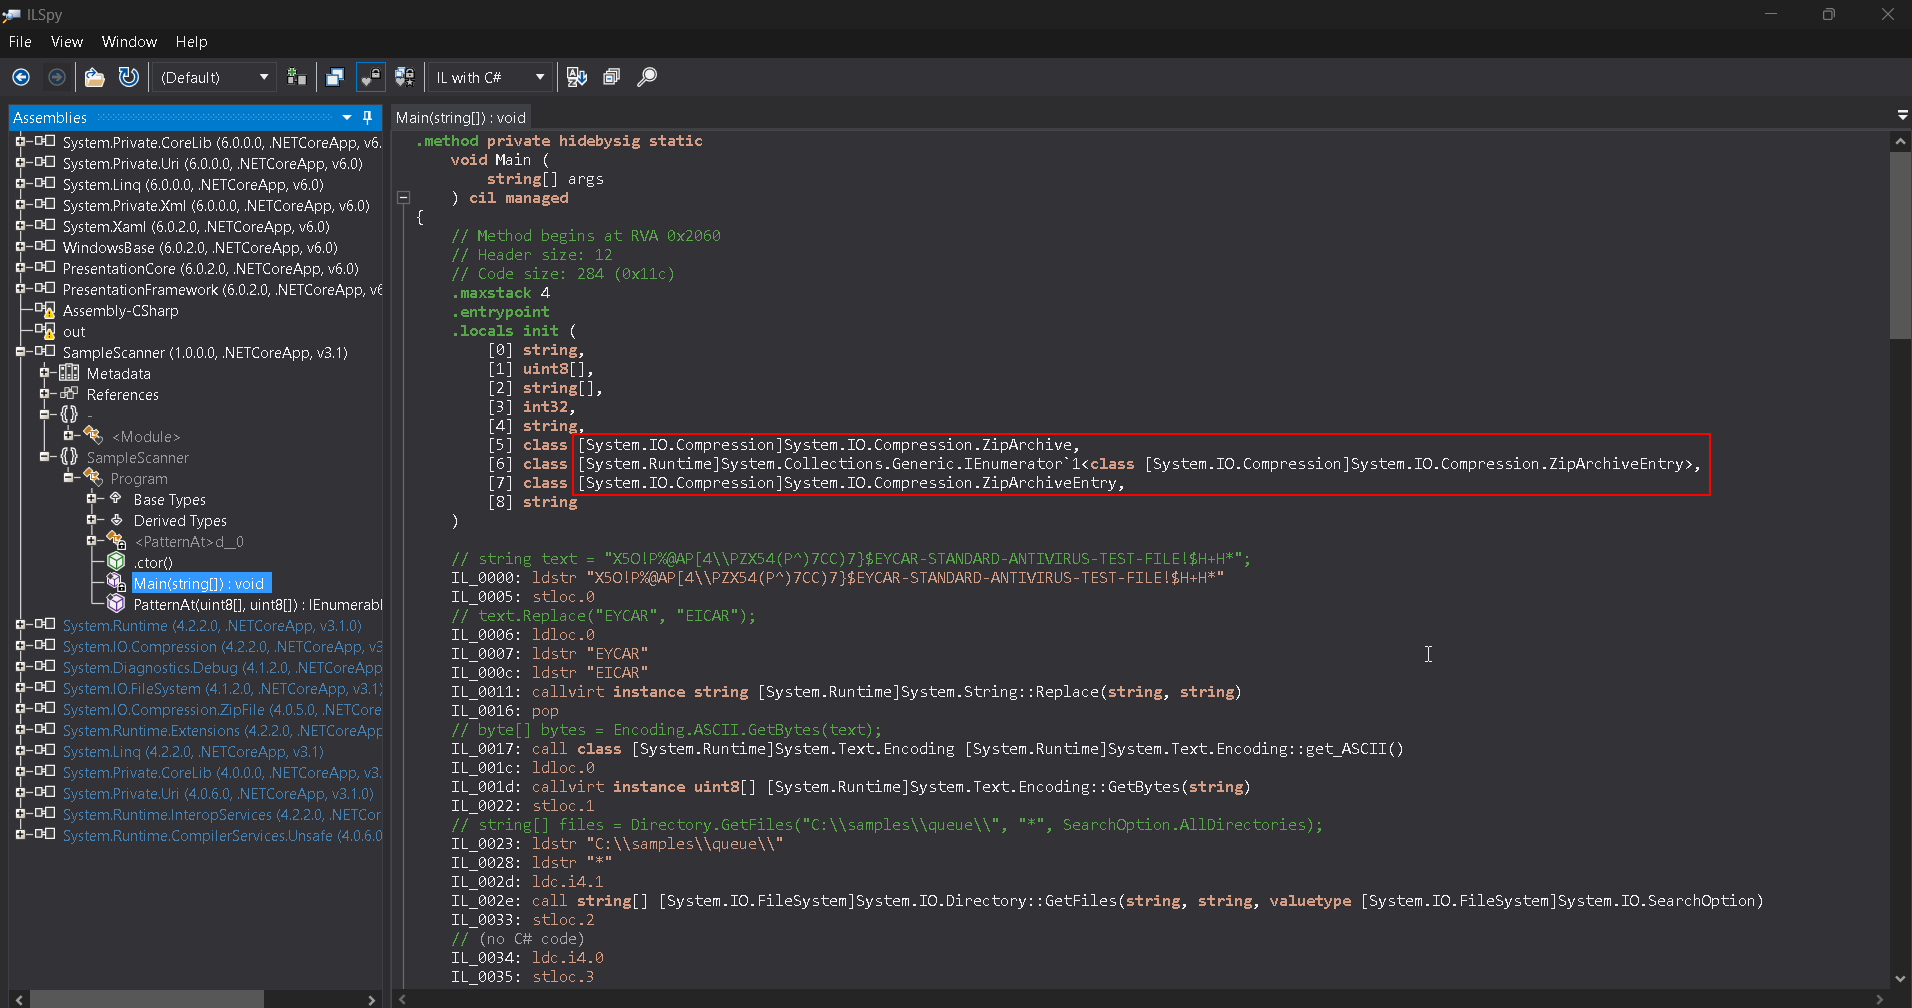1912x1008 pixels.
Task: Open the IL with C# language dropdown
Action: [x=490, y=77]
